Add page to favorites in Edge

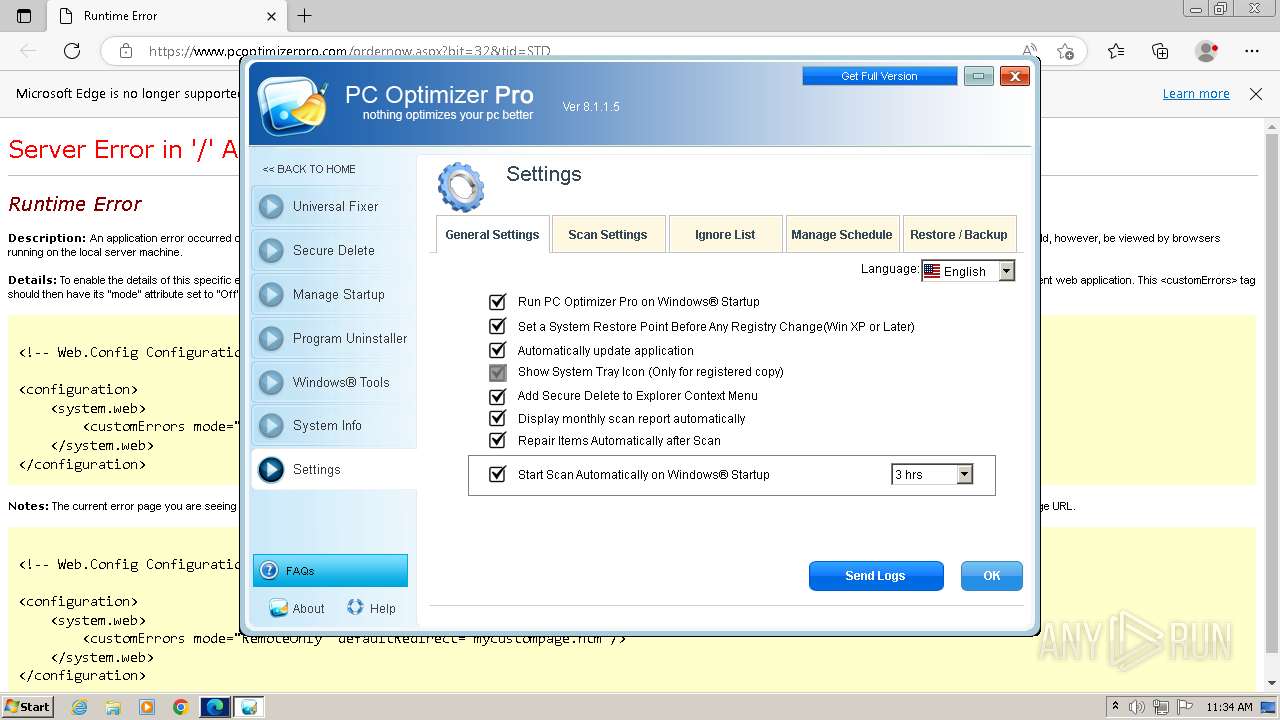point(1065,51)
